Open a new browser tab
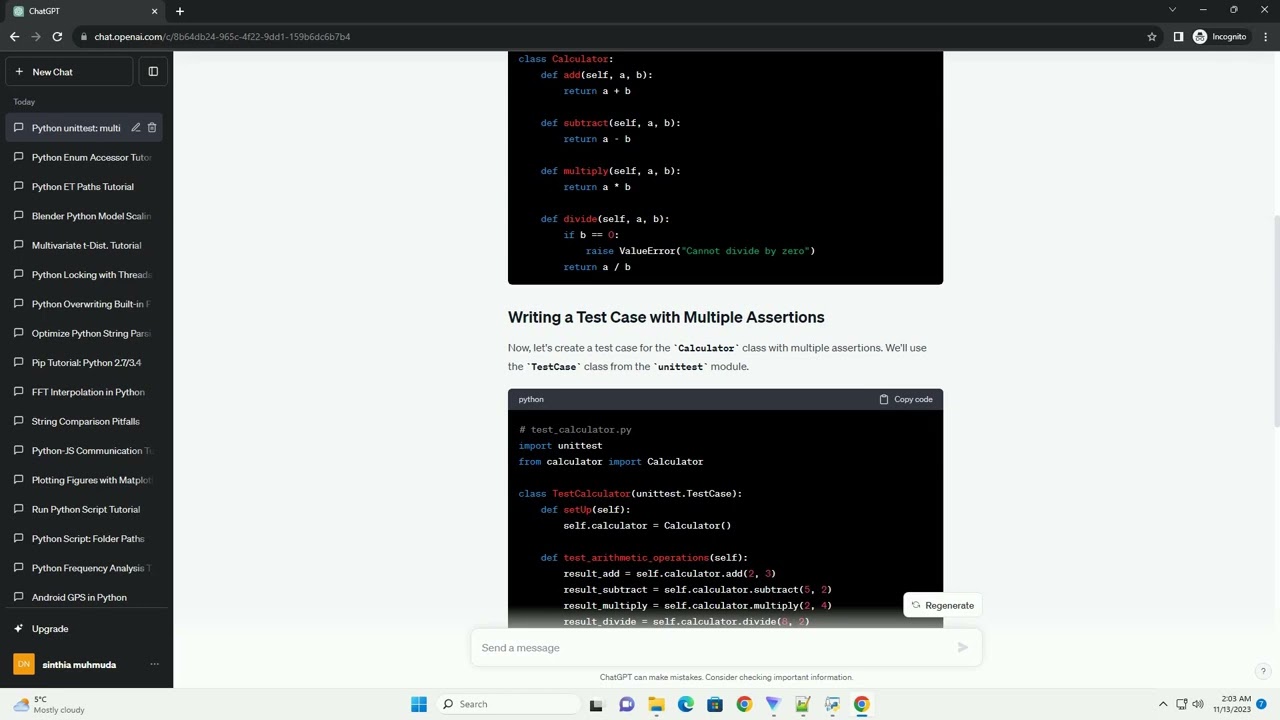The width and height of the screenshot is (1280, 720). [x=180, y=11]
